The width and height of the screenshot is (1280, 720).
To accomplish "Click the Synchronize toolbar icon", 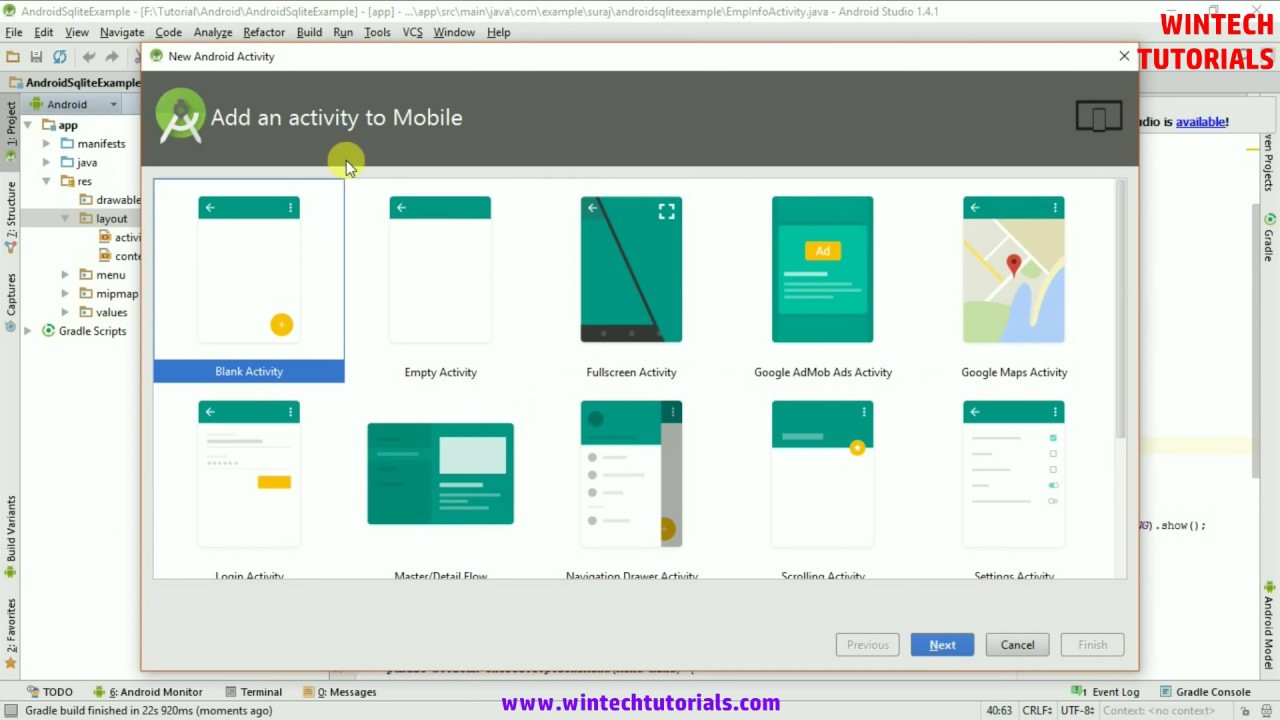I will click(60, 57).
